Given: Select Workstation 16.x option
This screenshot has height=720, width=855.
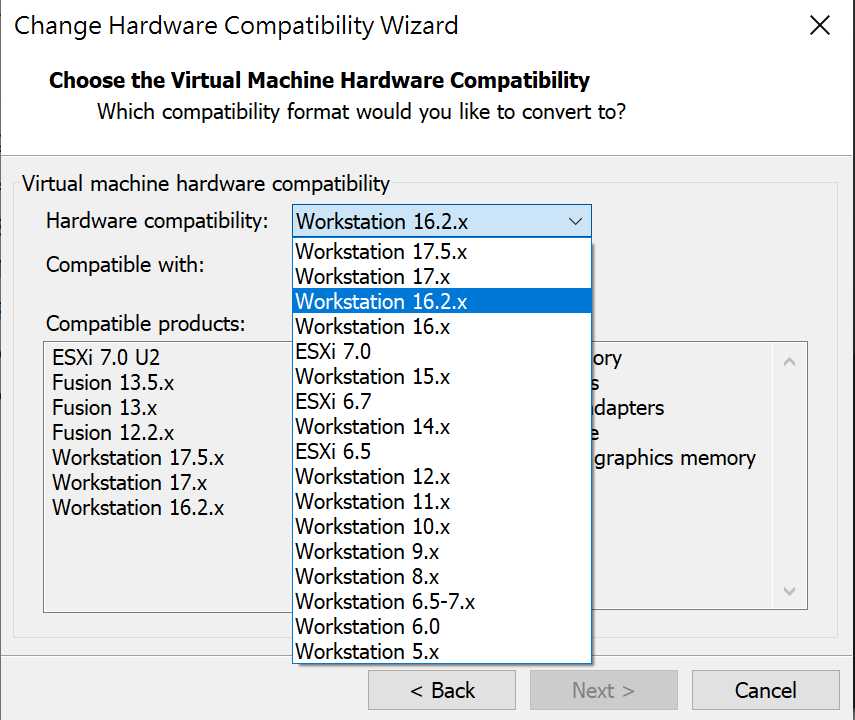Looking at the screenshot, I should click(442, 327).
